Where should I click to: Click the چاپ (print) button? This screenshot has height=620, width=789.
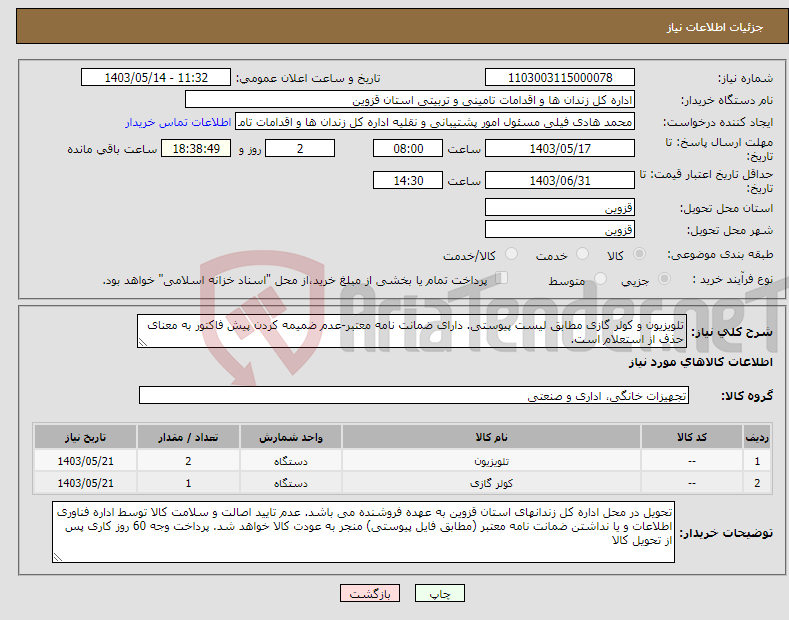[x=439, y=593]
